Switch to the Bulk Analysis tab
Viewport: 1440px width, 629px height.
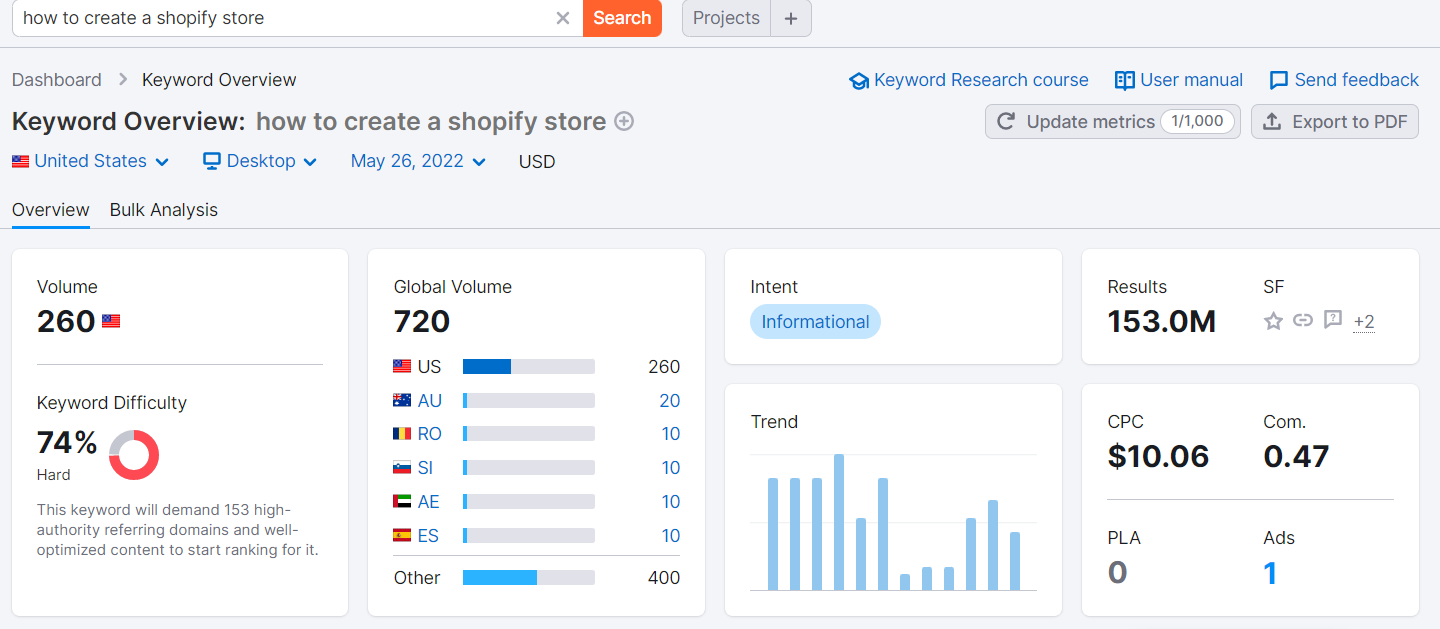(164, 210)
